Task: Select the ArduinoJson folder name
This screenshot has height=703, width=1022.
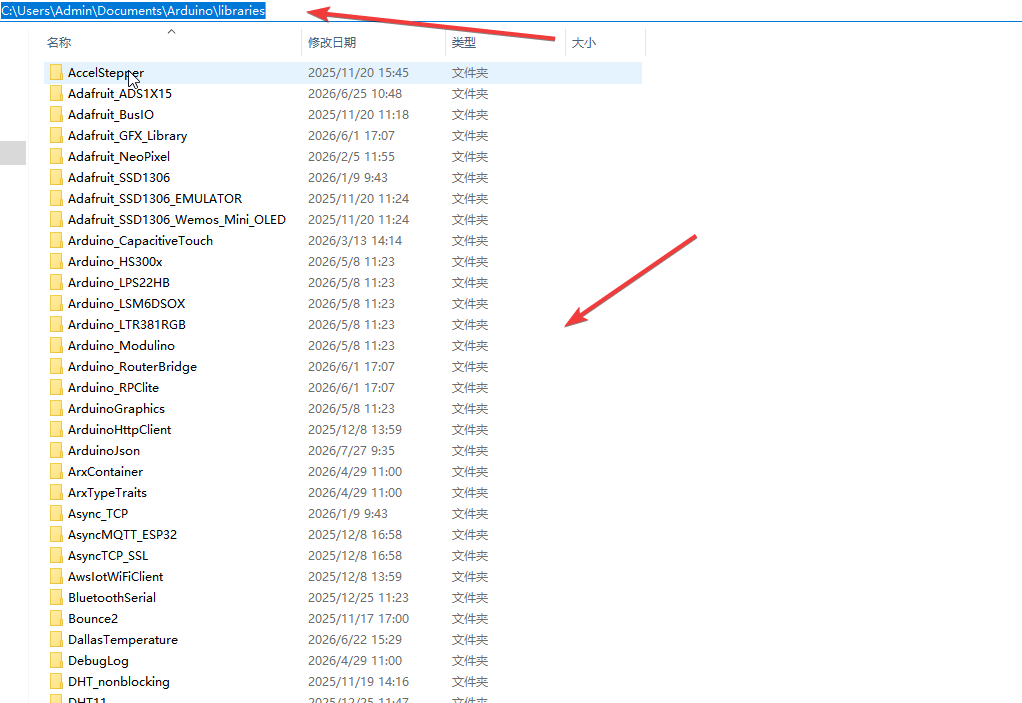Action: point(104,451)
